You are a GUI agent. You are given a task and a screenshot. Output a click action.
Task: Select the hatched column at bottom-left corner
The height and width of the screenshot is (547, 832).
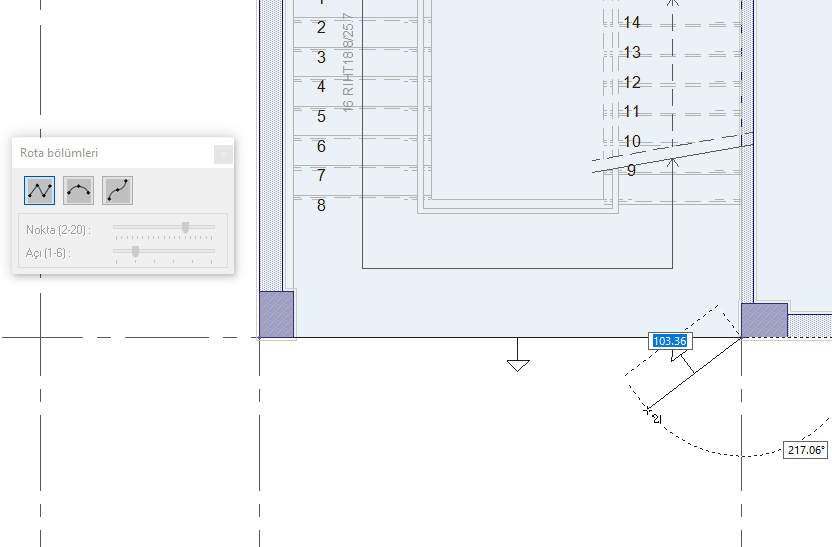click(x=276, y=314)
